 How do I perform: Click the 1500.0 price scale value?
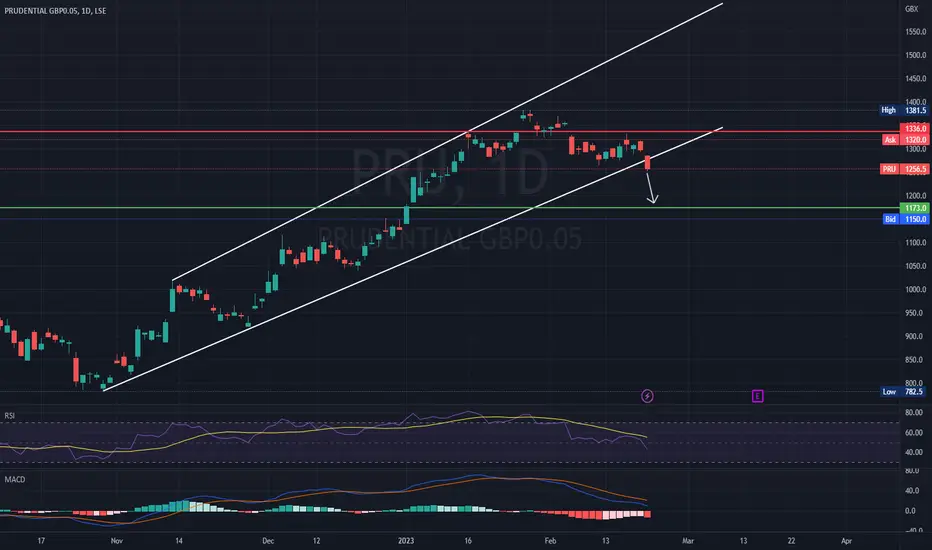click(x=915, y=55)
